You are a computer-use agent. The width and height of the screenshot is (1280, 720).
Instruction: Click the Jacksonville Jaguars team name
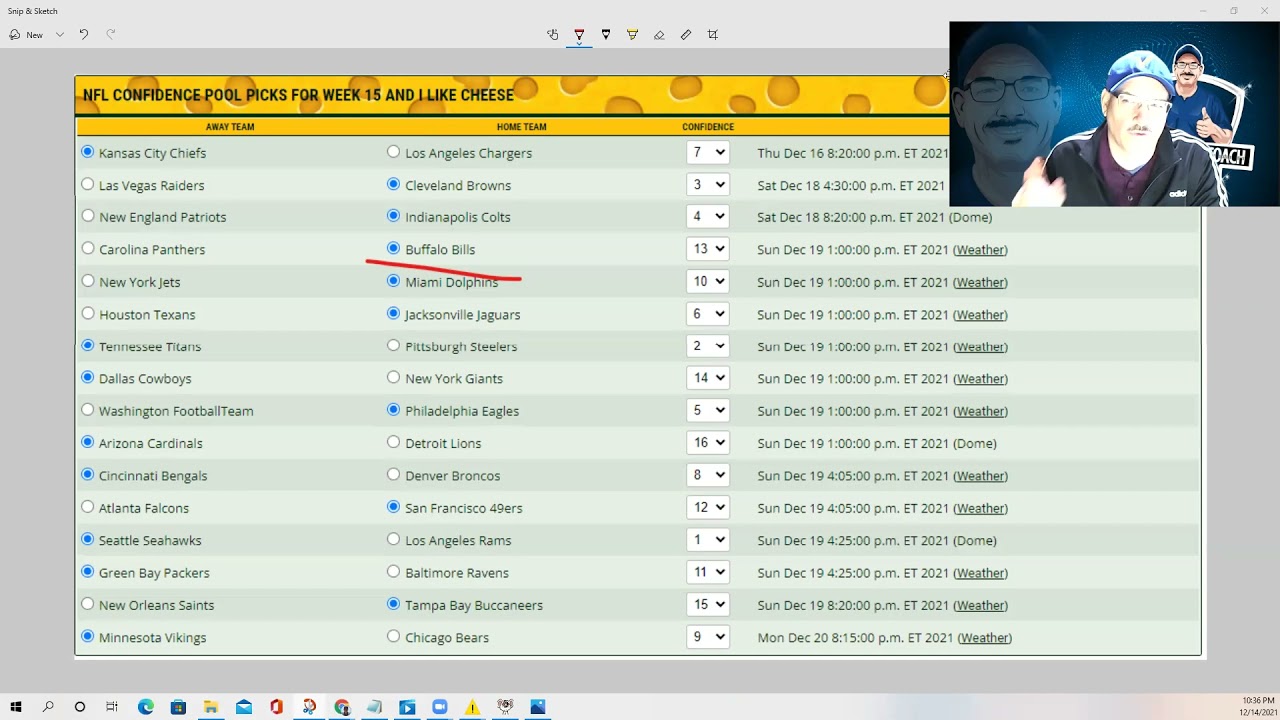462,314
